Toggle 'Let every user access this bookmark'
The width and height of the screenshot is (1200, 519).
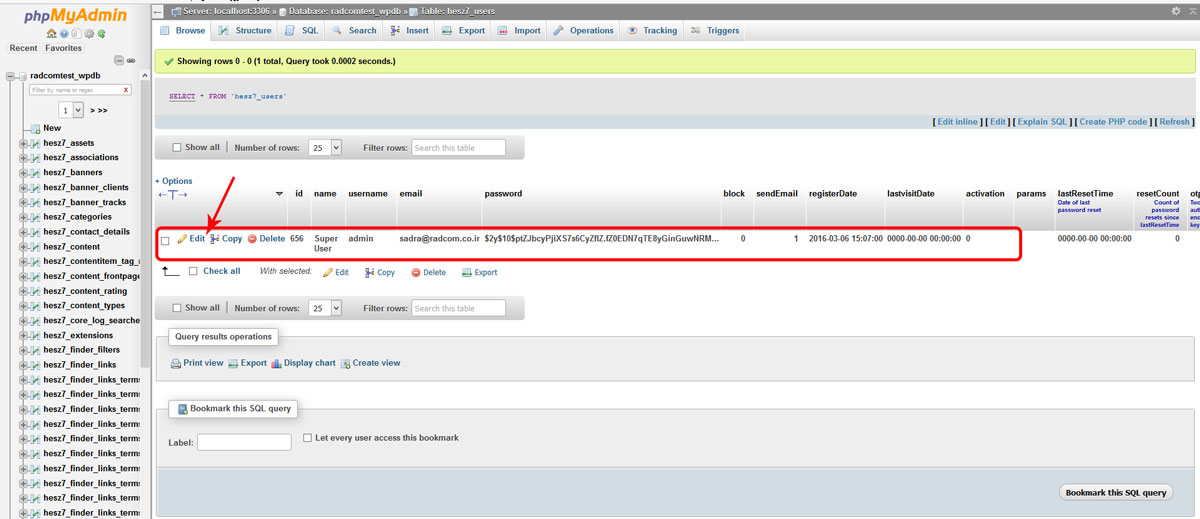(307, 438)
